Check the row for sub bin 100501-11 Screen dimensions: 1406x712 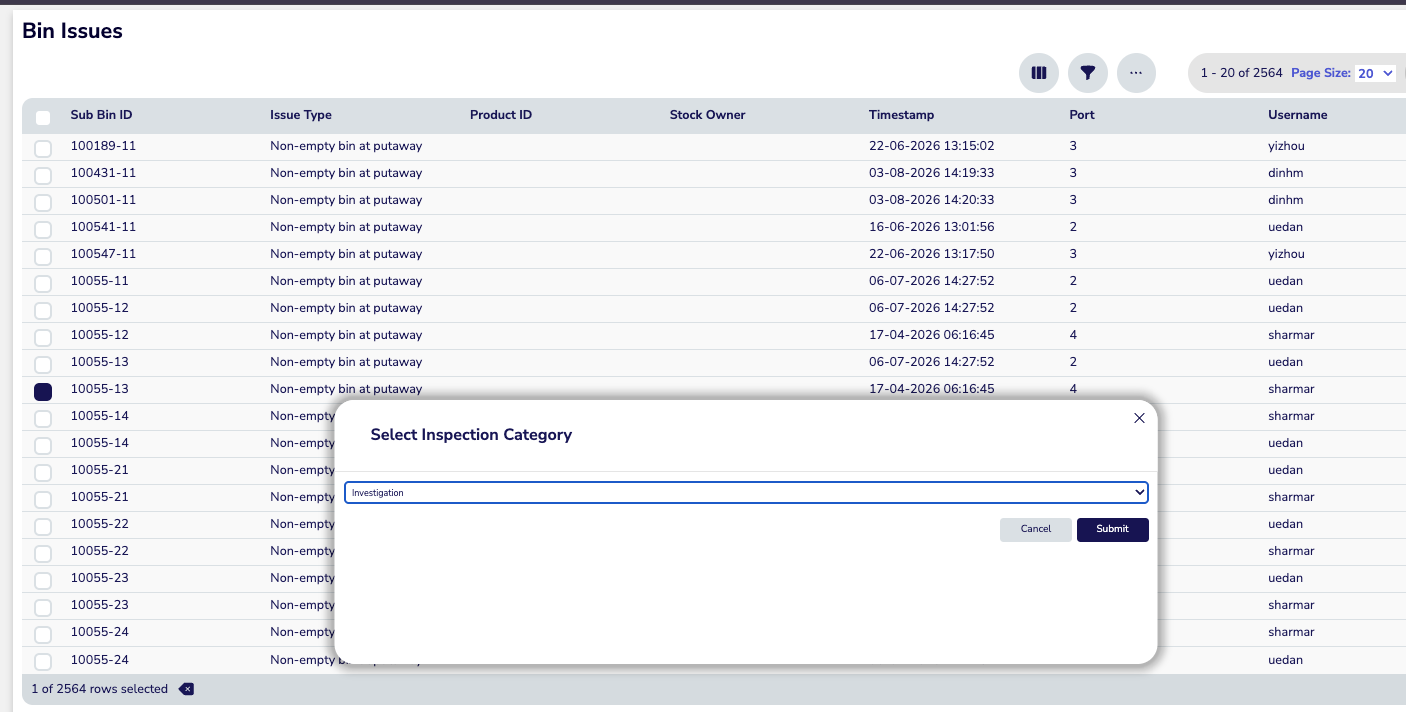43,202
